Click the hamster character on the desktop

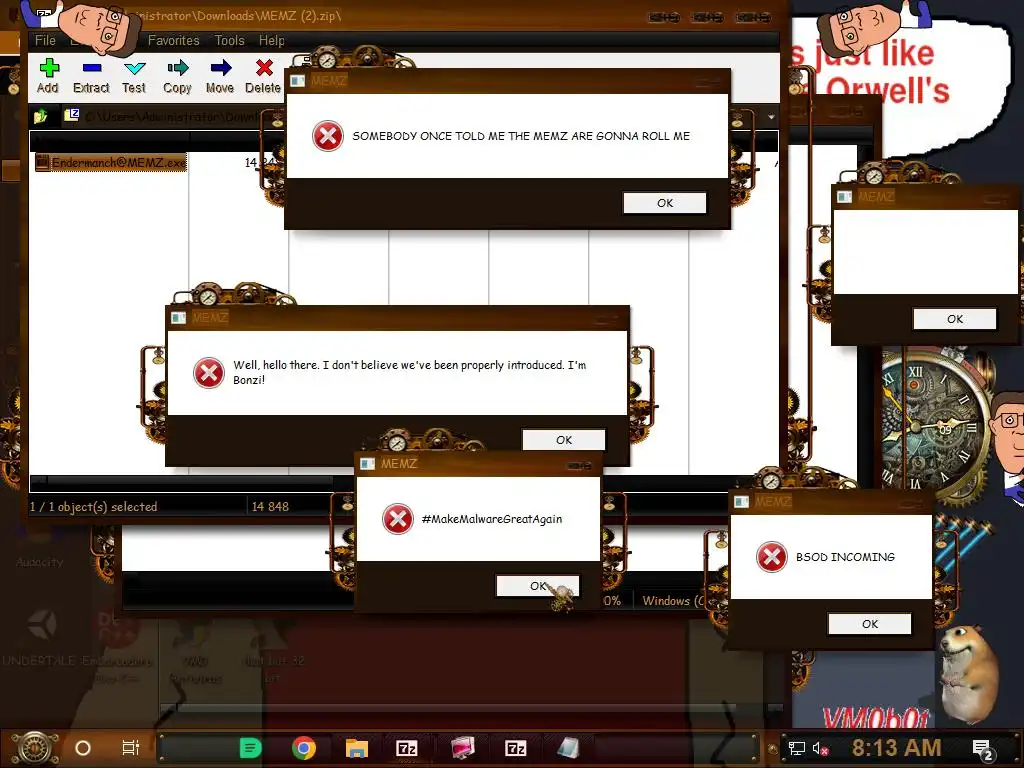pos(968,673)
